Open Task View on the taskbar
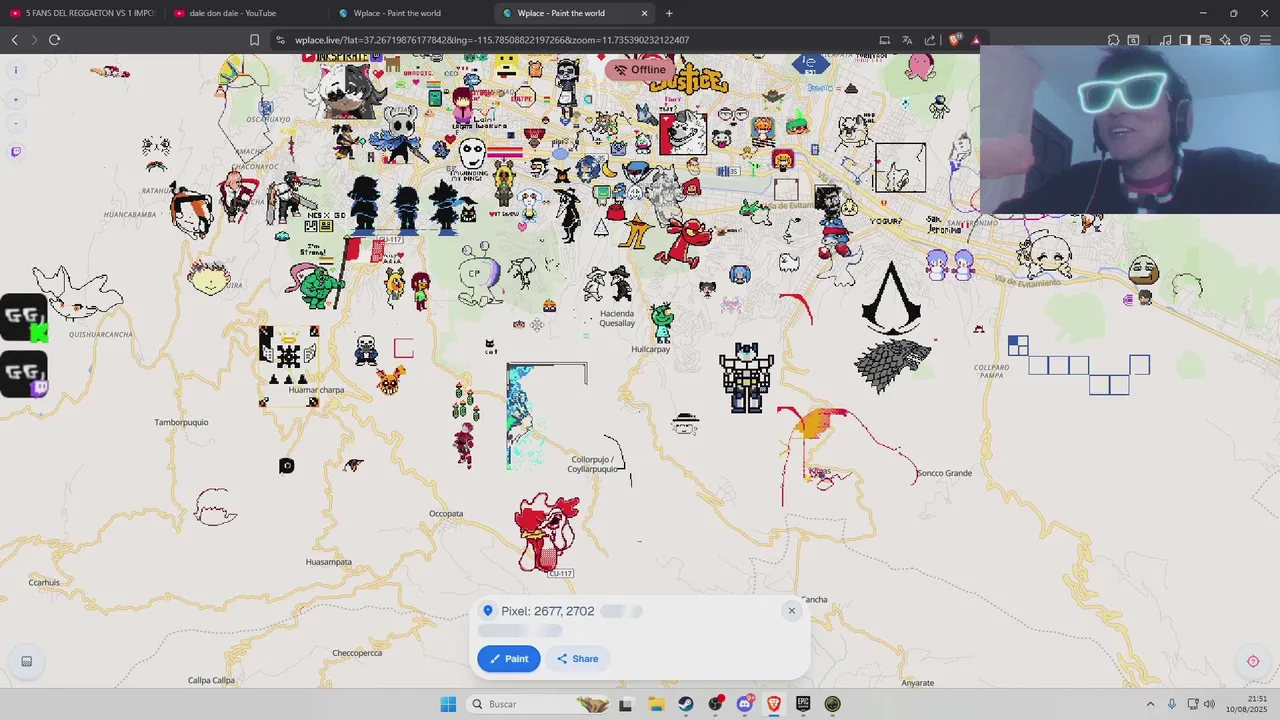This screenshot has height=720, width=1280. click(x=625, y=704)
